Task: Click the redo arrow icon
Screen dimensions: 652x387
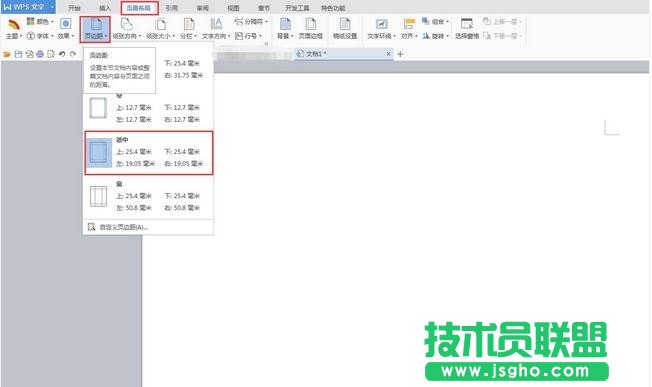Action: point(73,54)
